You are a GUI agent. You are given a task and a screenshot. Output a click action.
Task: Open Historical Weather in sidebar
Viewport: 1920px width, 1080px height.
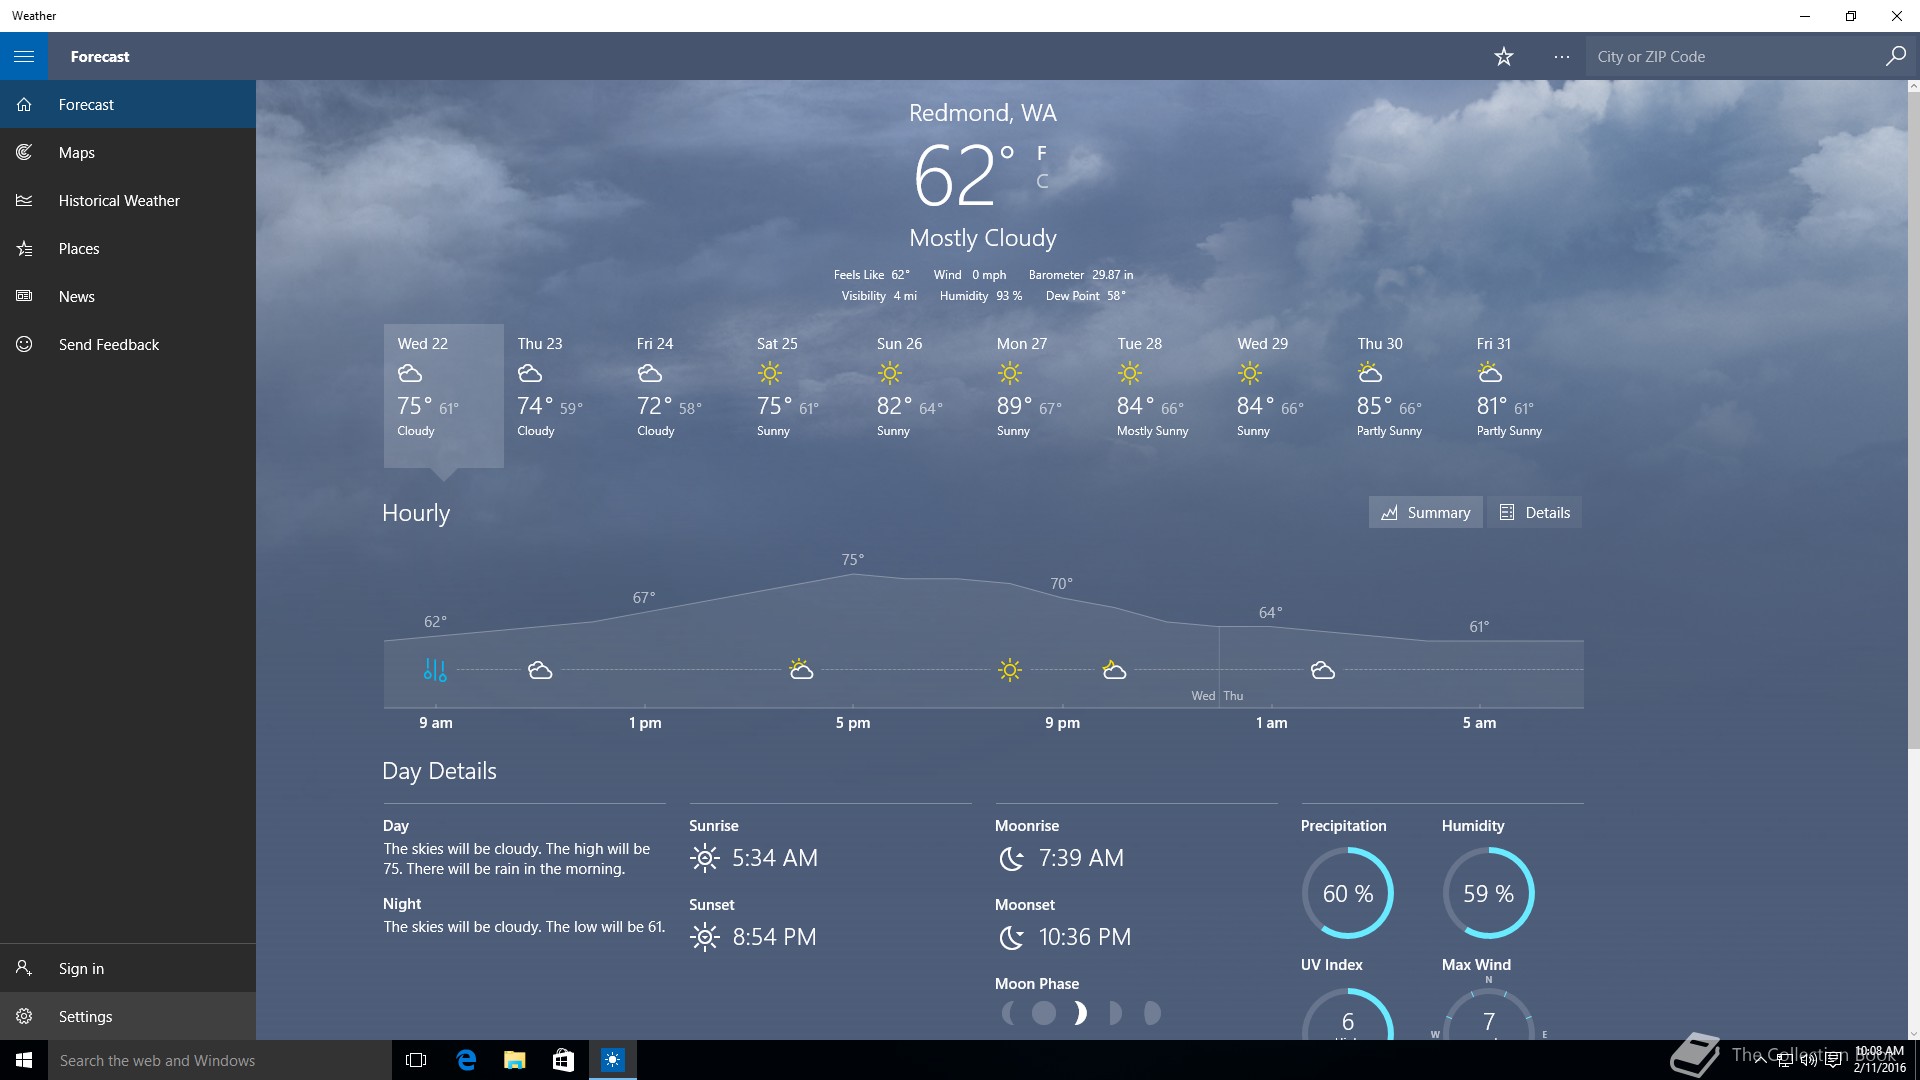coord(118,201)
